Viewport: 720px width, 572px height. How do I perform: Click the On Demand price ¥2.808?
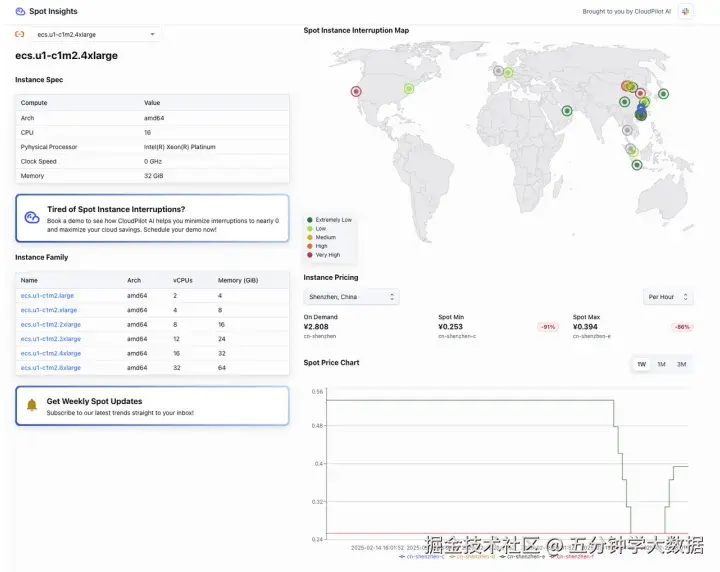point(316,327)
